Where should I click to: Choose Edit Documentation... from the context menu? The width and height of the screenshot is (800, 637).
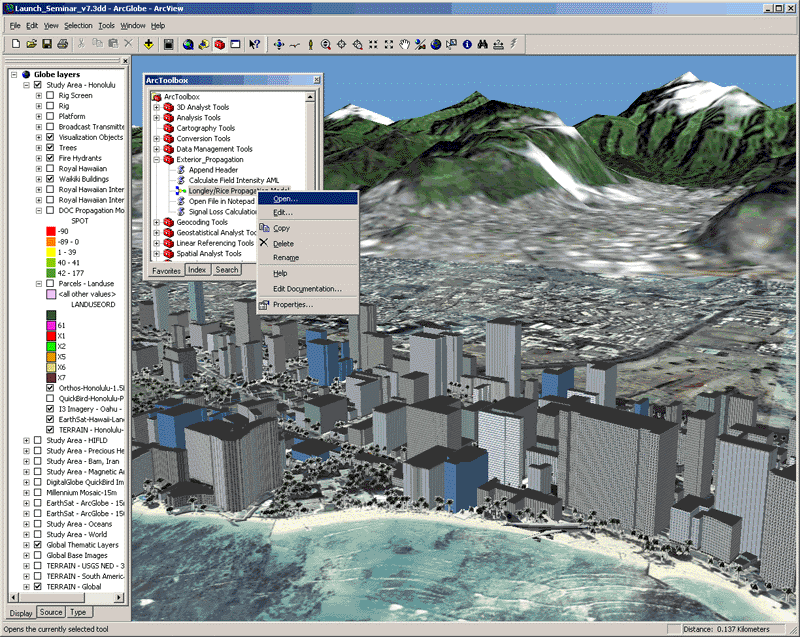click(x=308, y=289)
